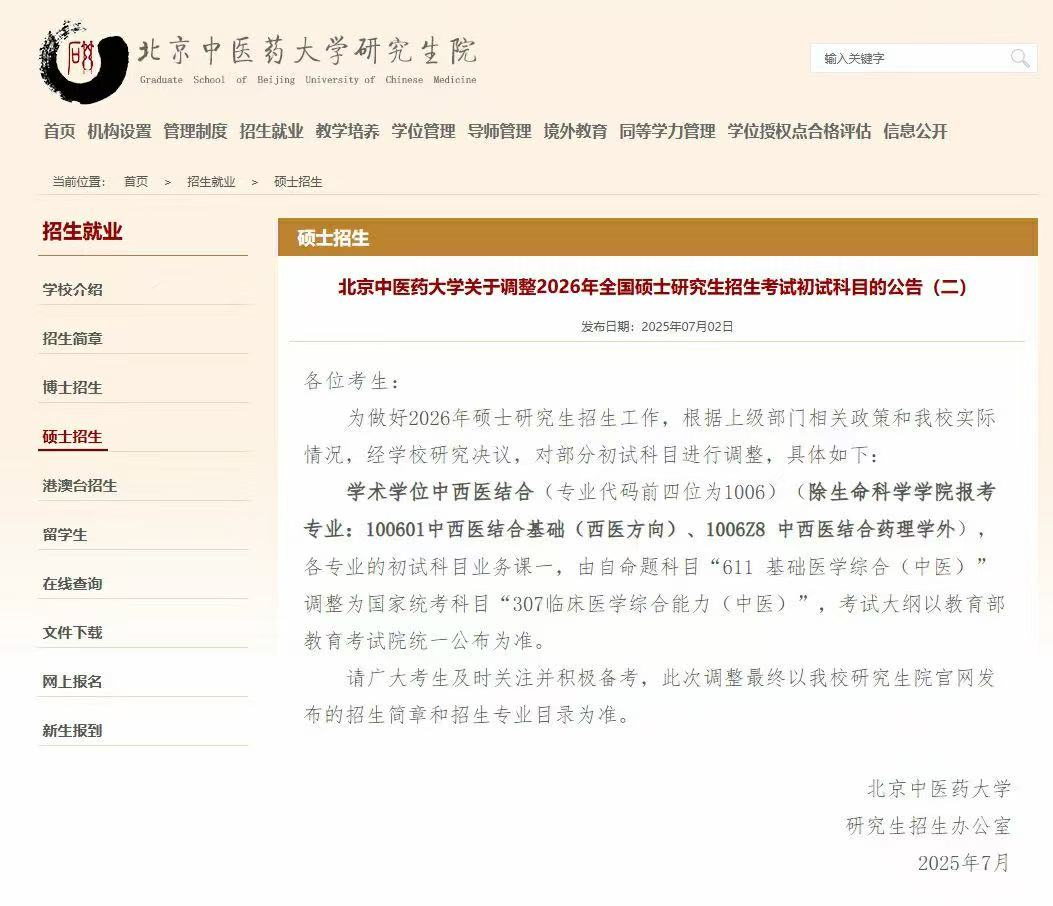Open 在线查询 in the sidebar
The image size is (1053, 906).
pos(73,584)
